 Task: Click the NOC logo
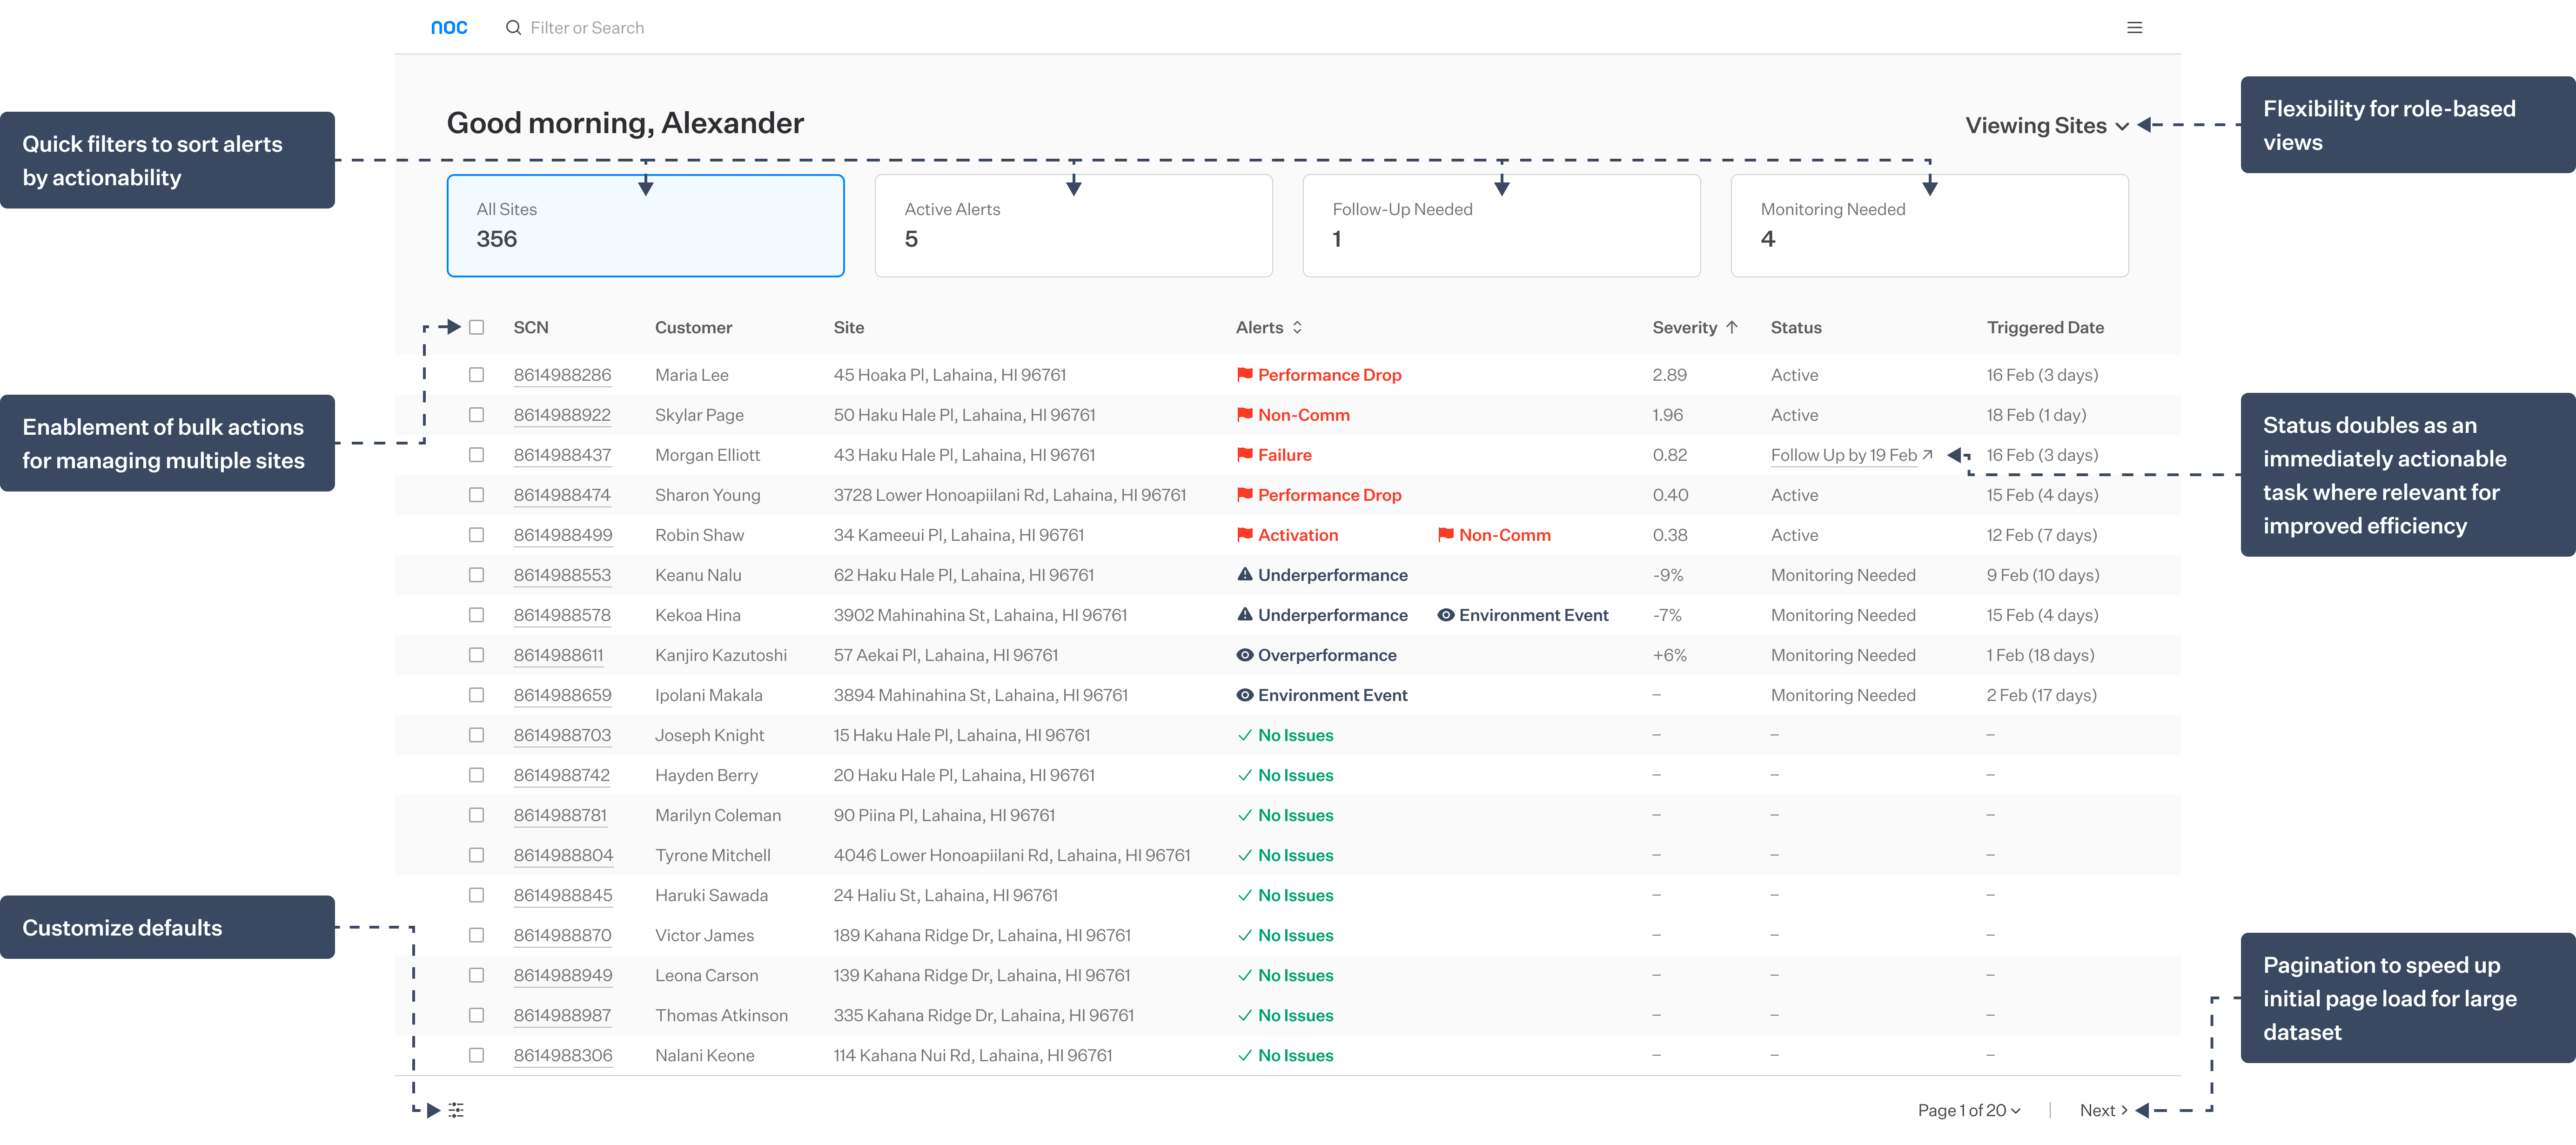[449, 28]
